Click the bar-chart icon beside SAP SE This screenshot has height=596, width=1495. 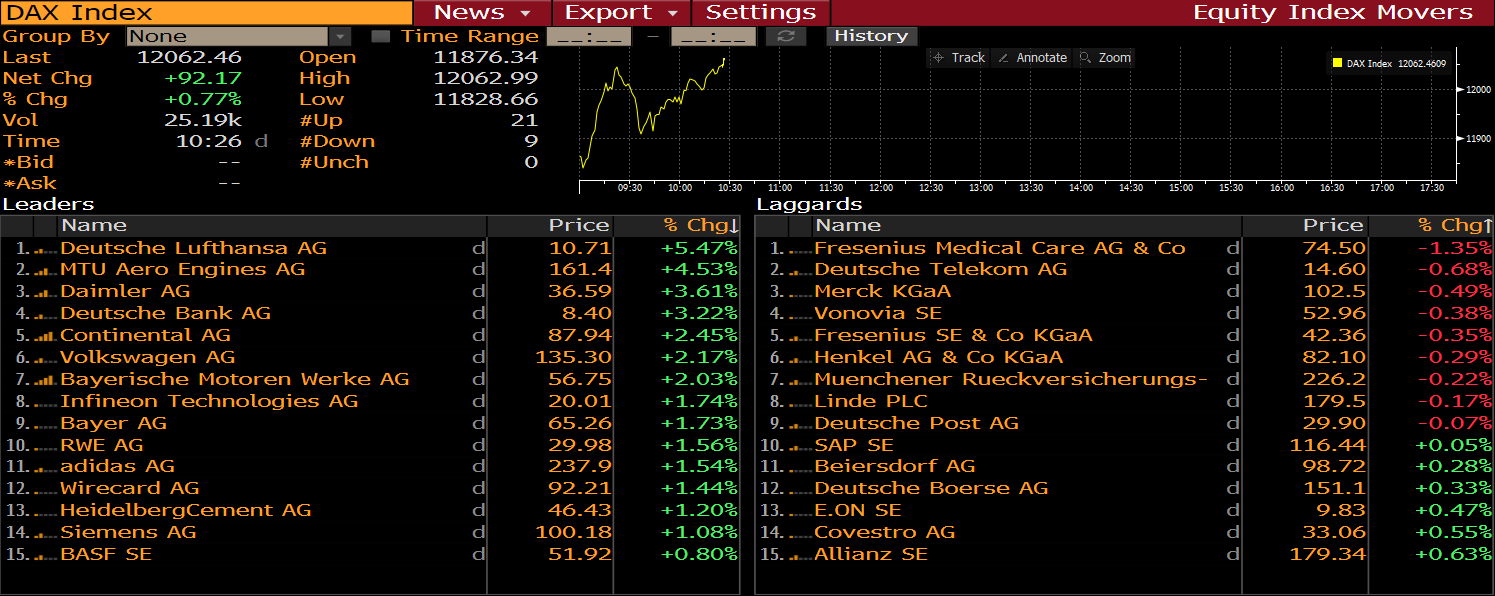(x=799, y=447)
